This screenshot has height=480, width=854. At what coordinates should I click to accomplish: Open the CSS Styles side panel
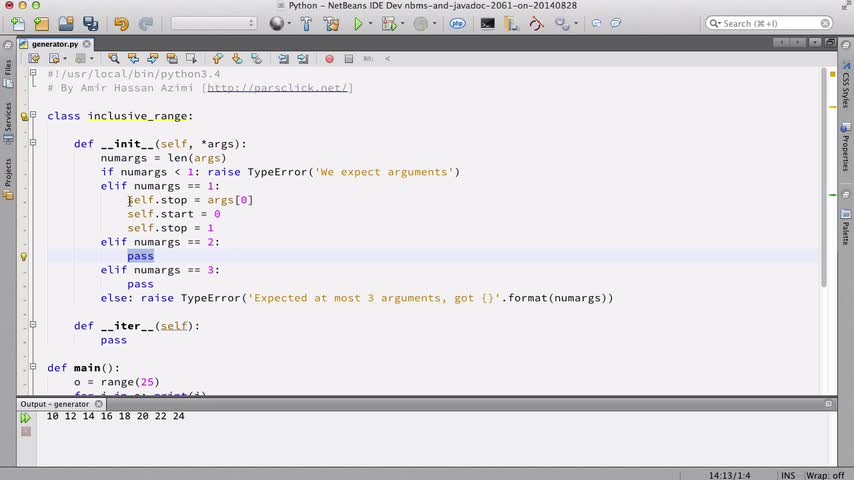click(845, 86)
